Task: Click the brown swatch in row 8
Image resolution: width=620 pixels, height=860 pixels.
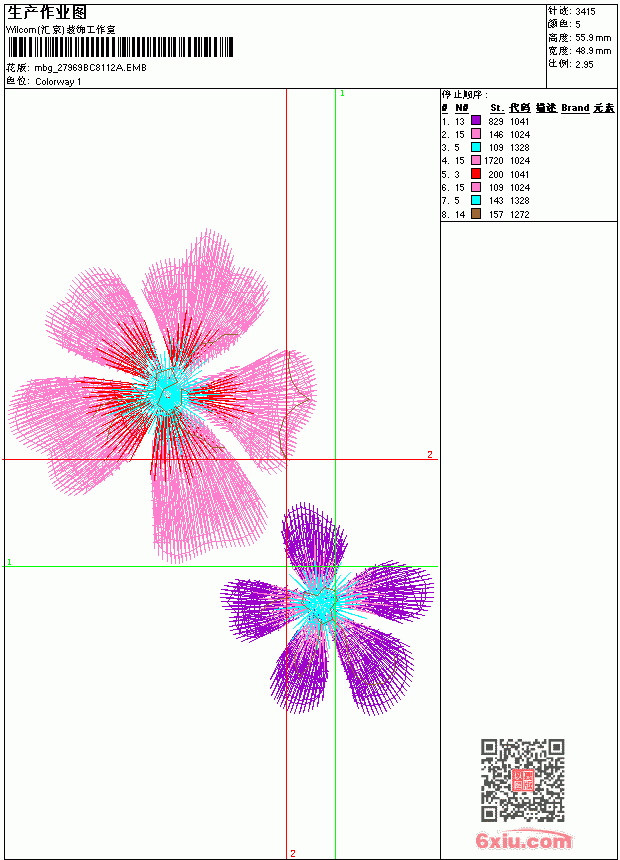Action: pyautogui.click(x=476, y=214)
